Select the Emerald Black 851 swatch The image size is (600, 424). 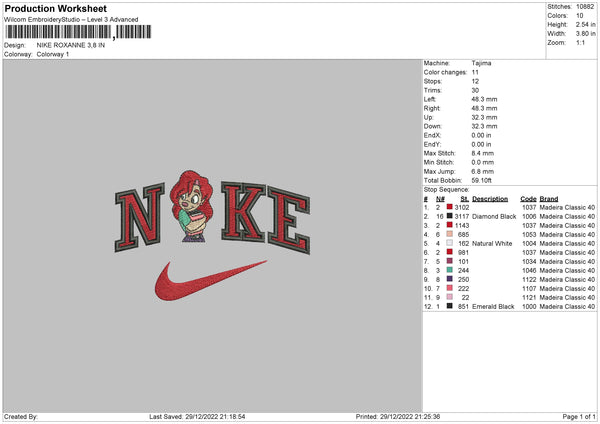[x=450, y=306]
